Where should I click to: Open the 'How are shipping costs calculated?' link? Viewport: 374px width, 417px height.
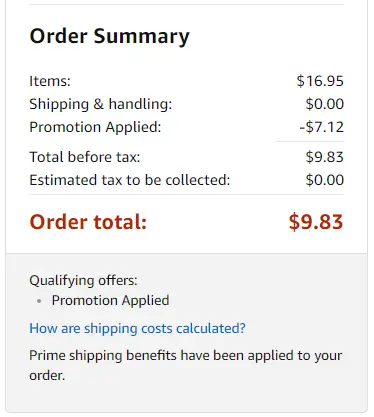click(x=137, y=329)
